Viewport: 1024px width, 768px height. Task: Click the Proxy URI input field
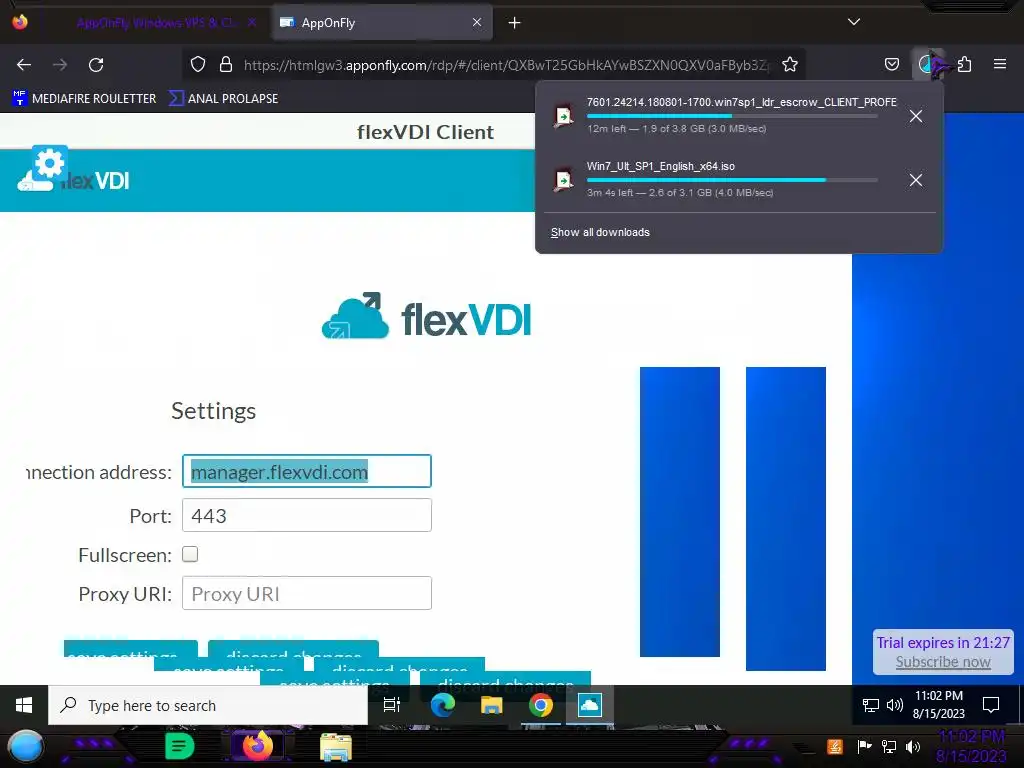tap(306, 593)
